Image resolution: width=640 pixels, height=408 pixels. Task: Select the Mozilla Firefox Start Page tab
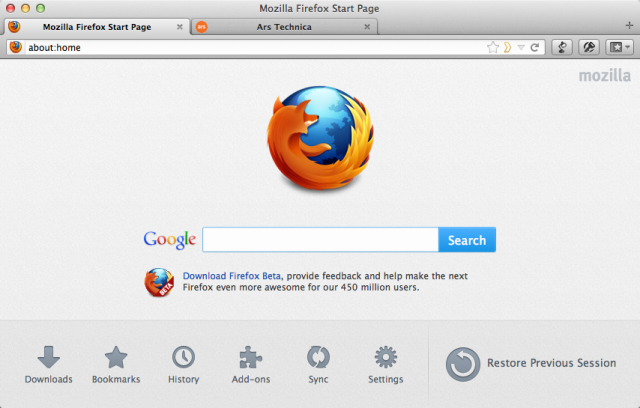point(97,27)
